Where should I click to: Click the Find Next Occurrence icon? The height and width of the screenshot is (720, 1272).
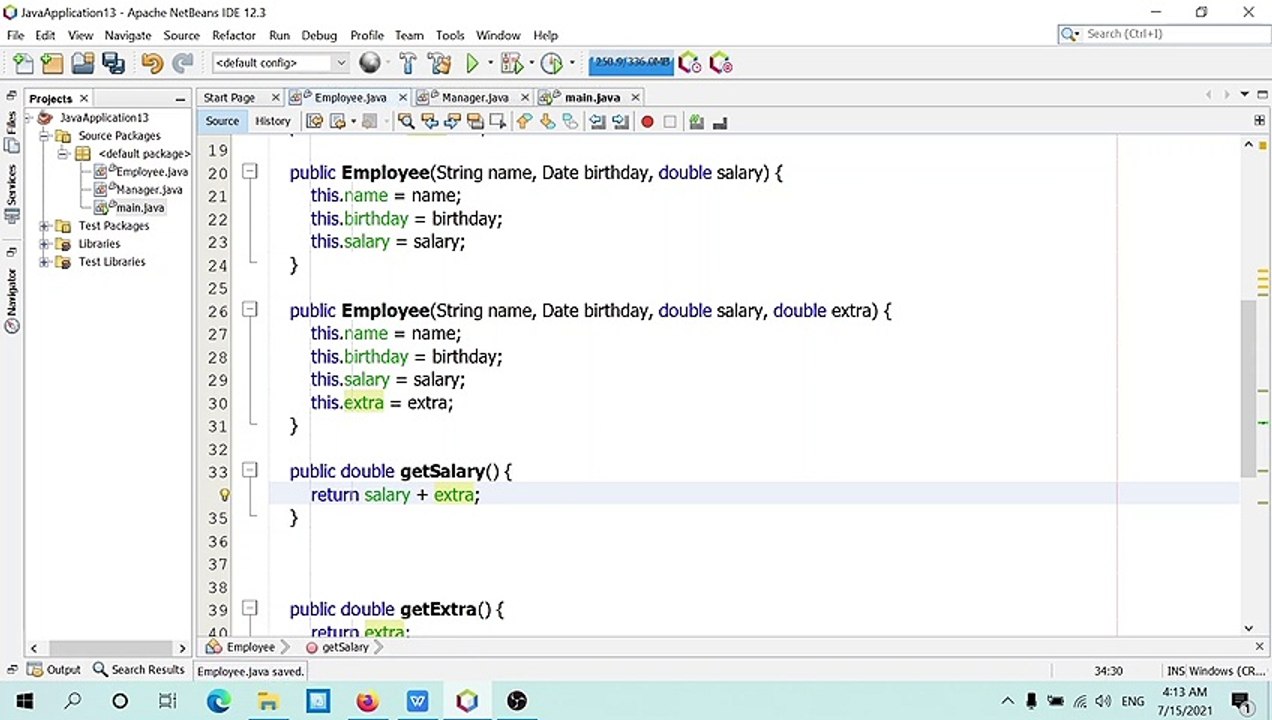pyautogui.click(x=452, y=122)
